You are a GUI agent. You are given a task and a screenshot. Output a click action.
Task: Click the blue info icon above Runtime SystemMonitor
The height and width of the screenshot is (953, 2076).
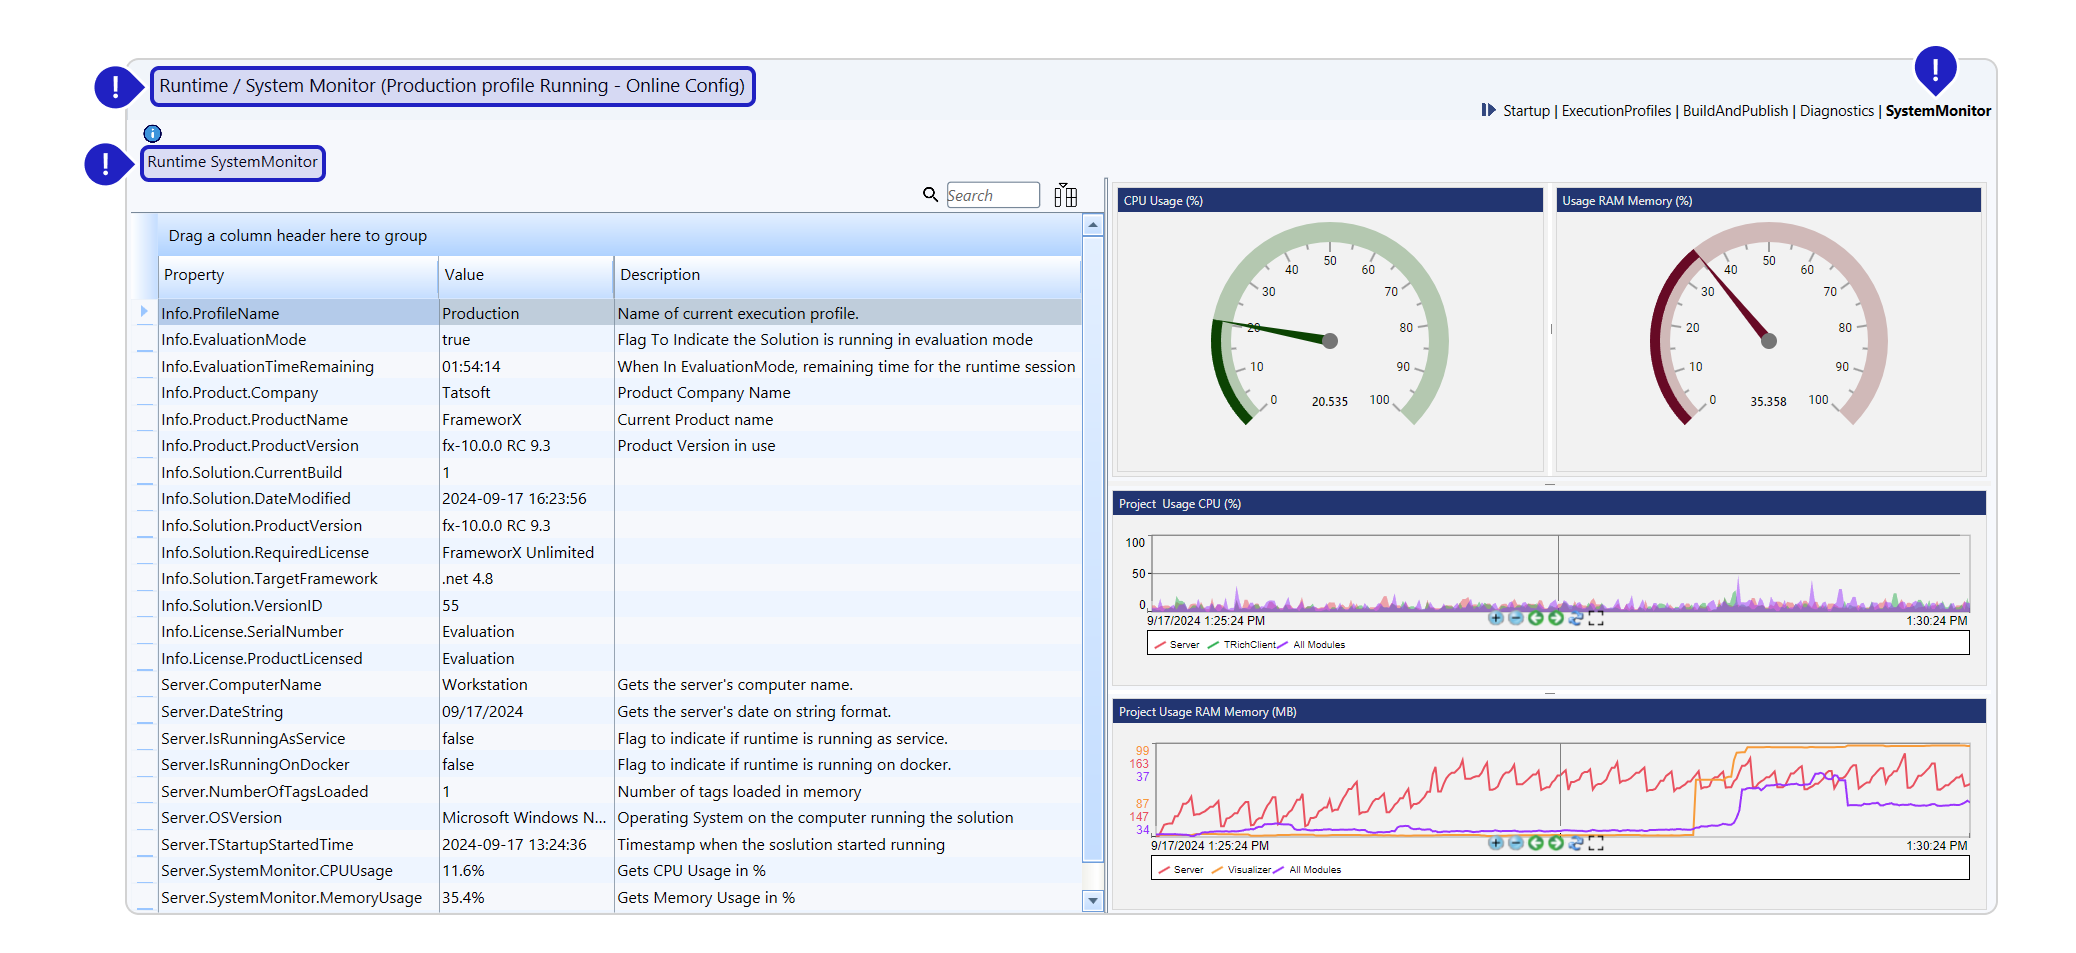point(152,134)
